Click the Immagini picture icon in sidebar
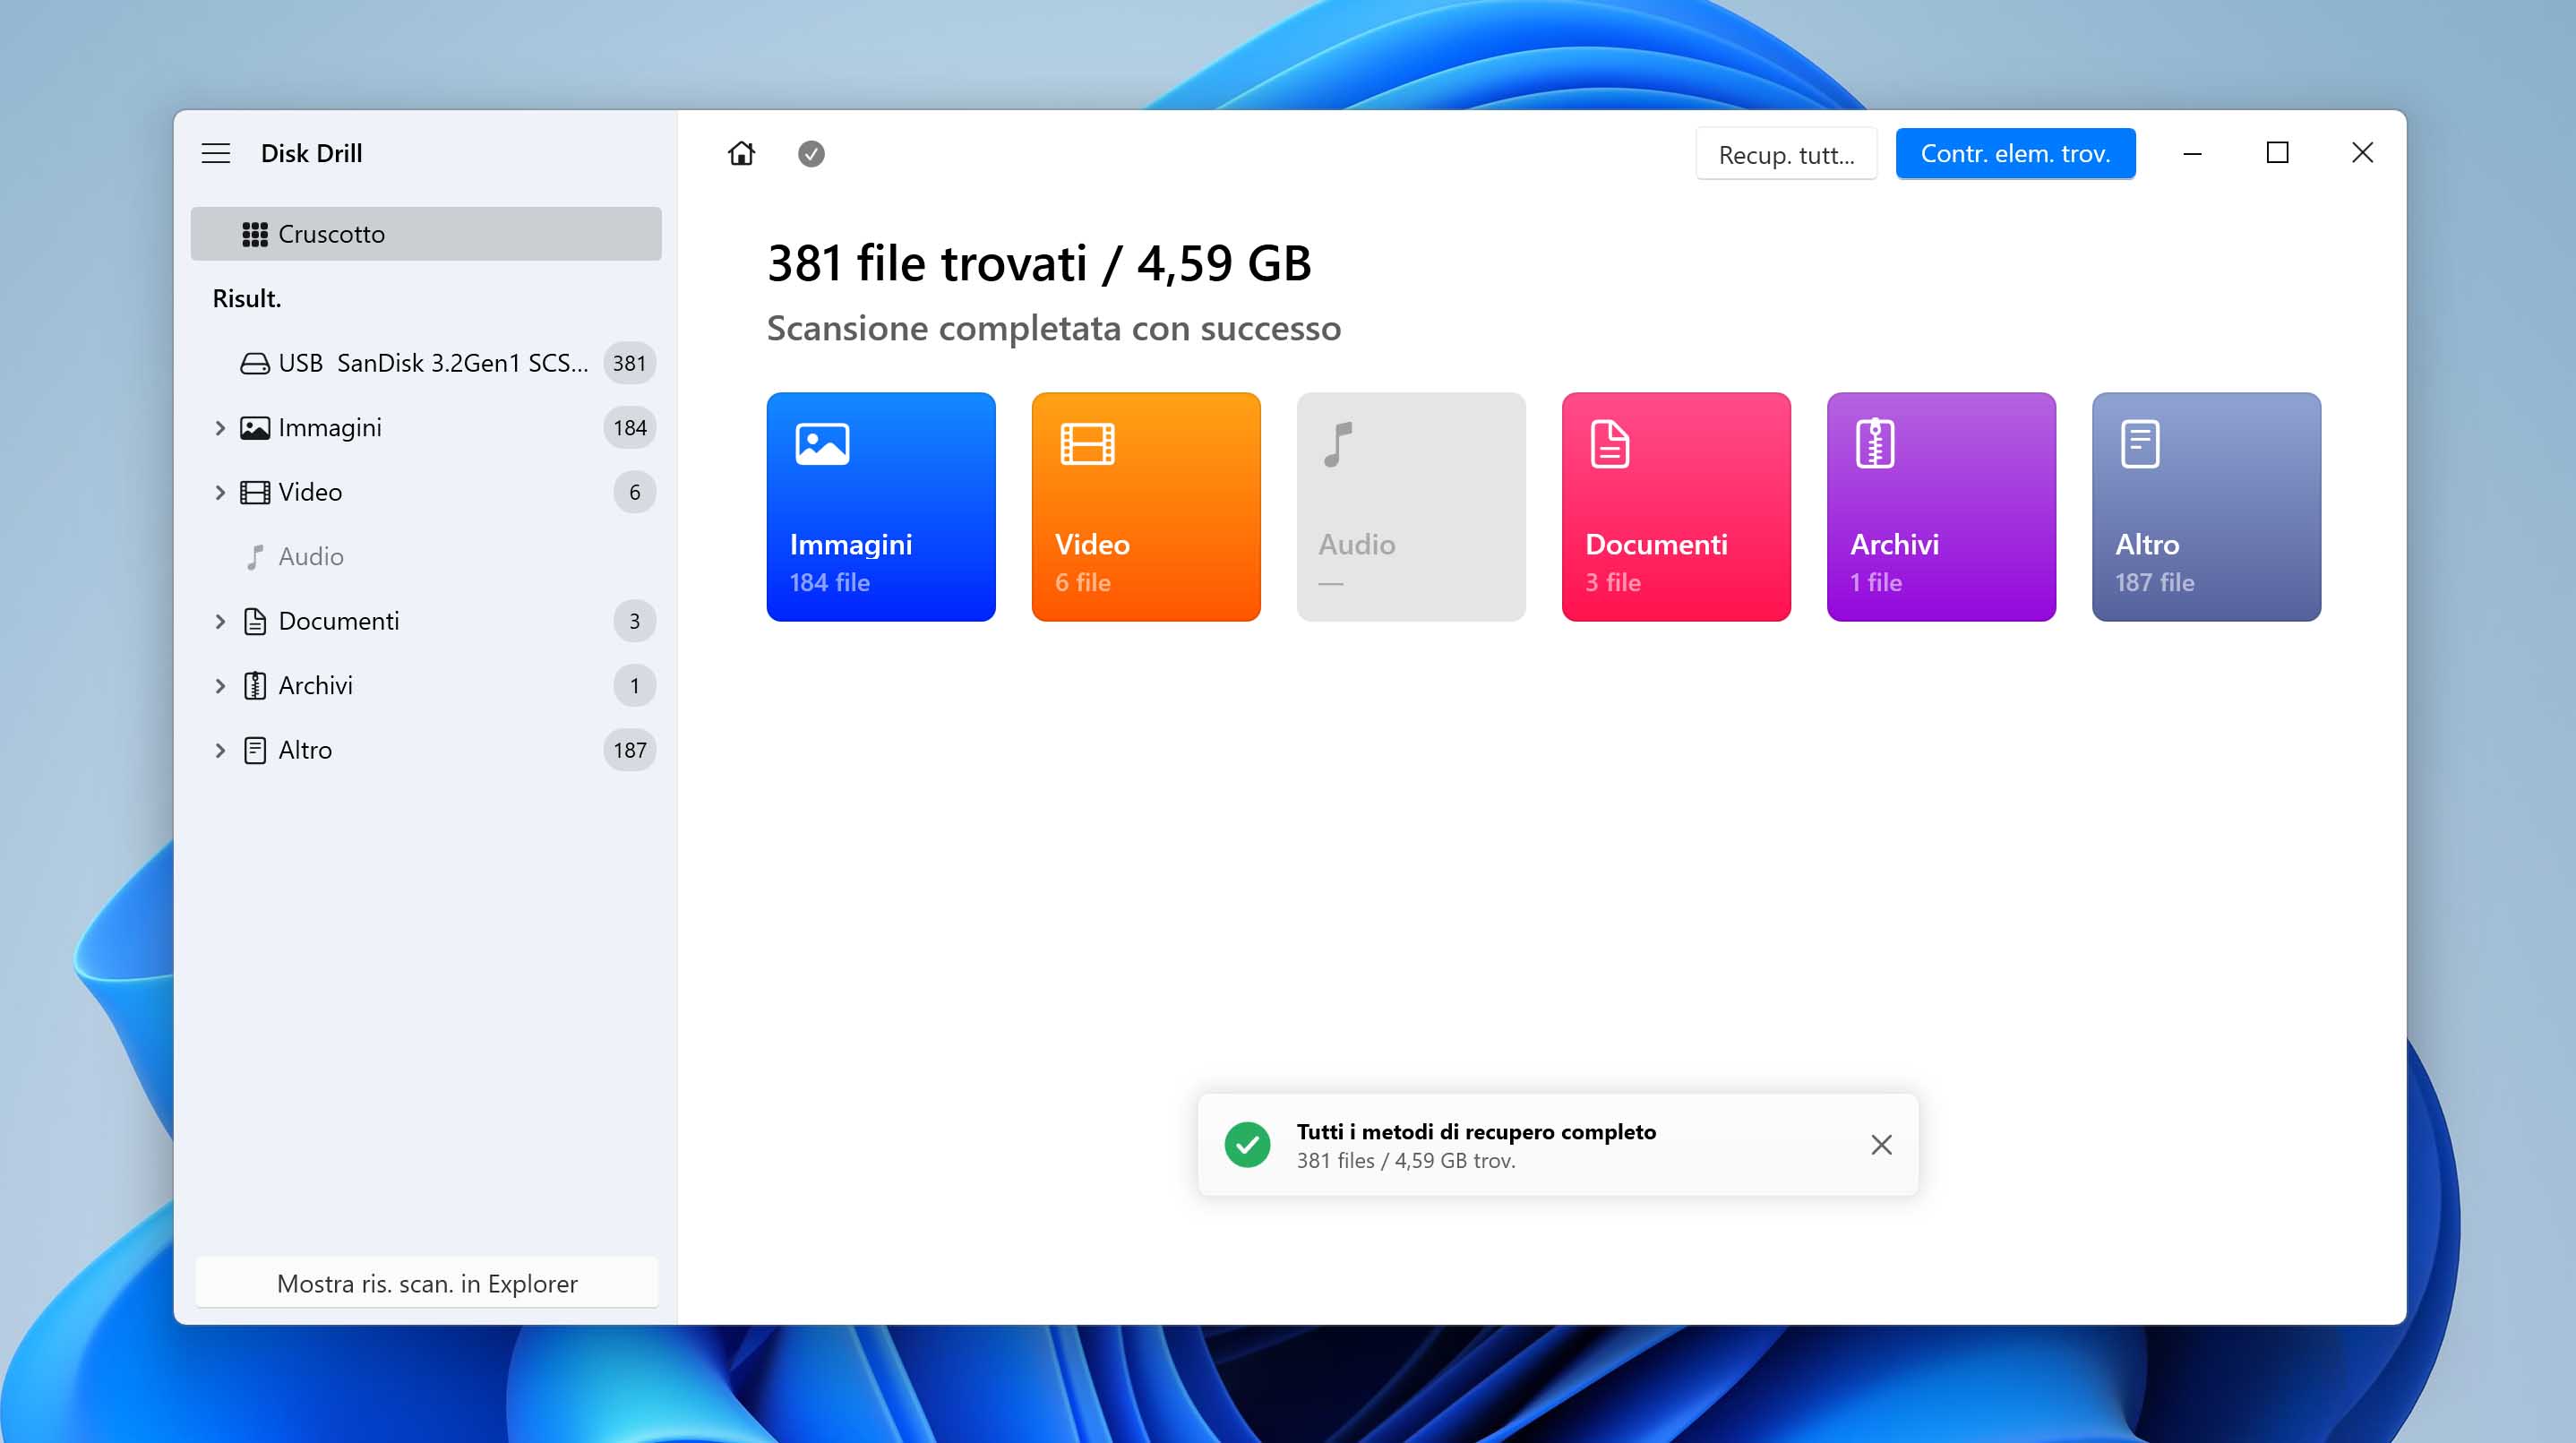Viewport: 2576px width, 1443px height. [254, 428]
